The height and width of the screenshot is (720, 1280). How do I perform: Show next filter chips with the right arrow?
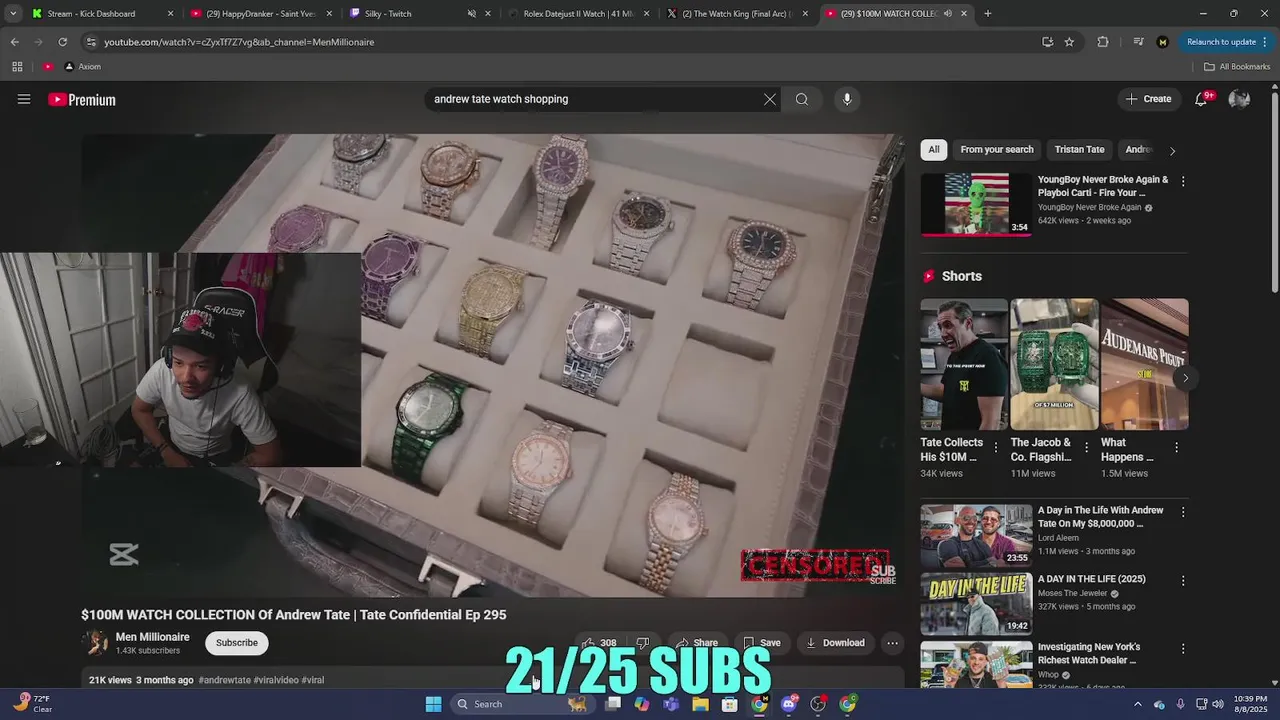click(1172, 150)
